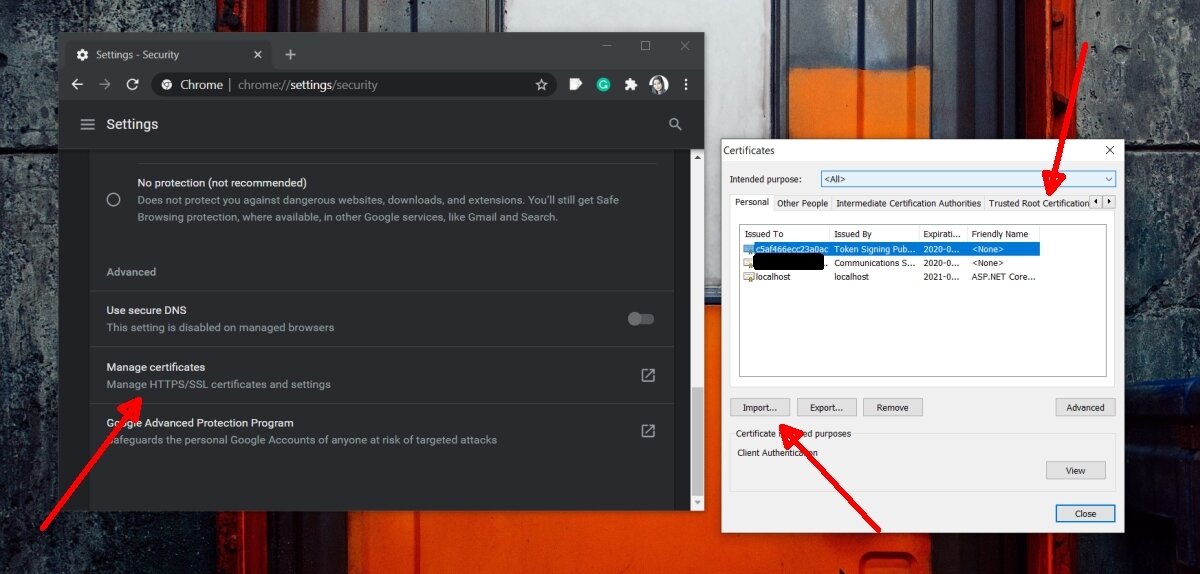Expand the Intended purpose dropdown

(1108, 179)
